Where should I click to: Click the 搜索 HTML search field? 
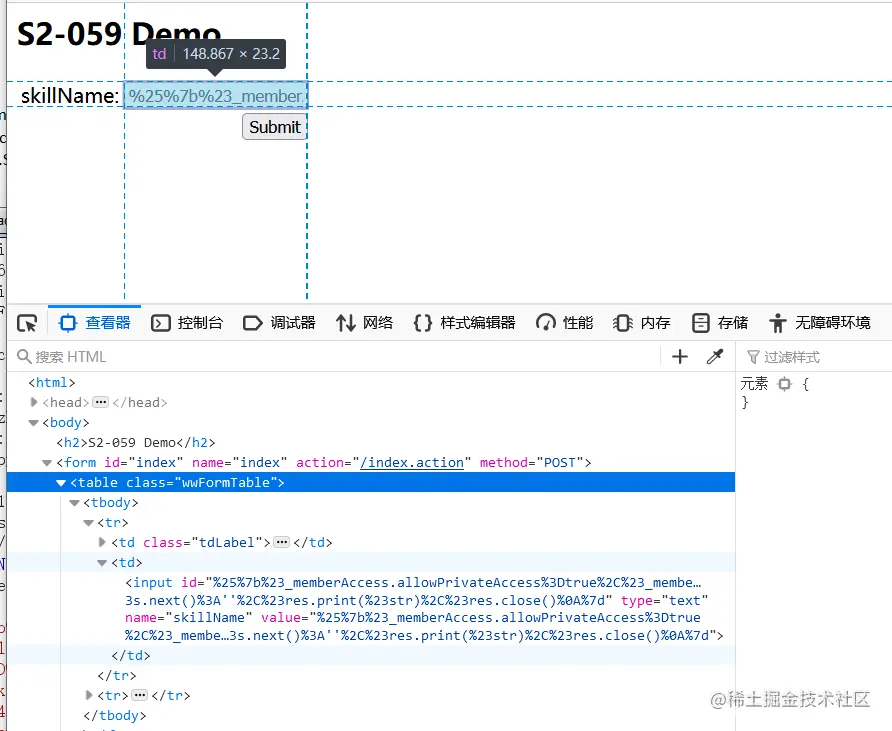[x=338, y=357]
